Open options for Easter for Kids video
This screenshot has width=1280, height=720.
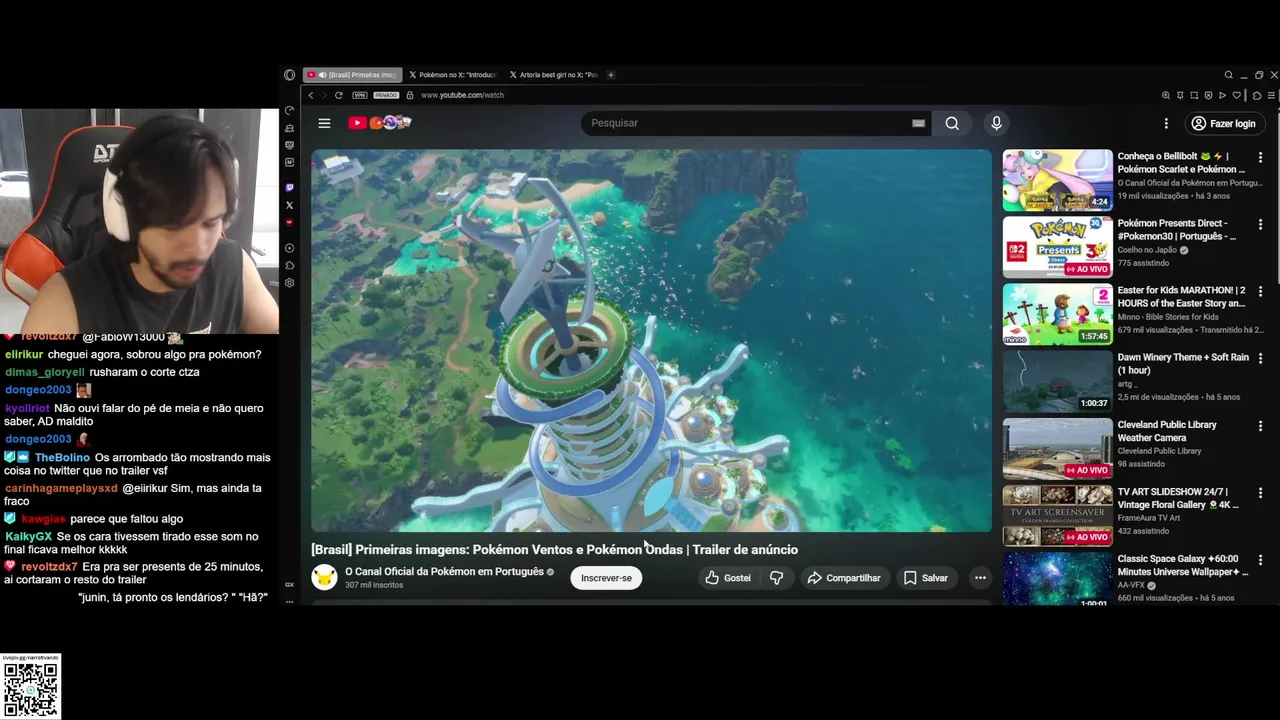1260,291
